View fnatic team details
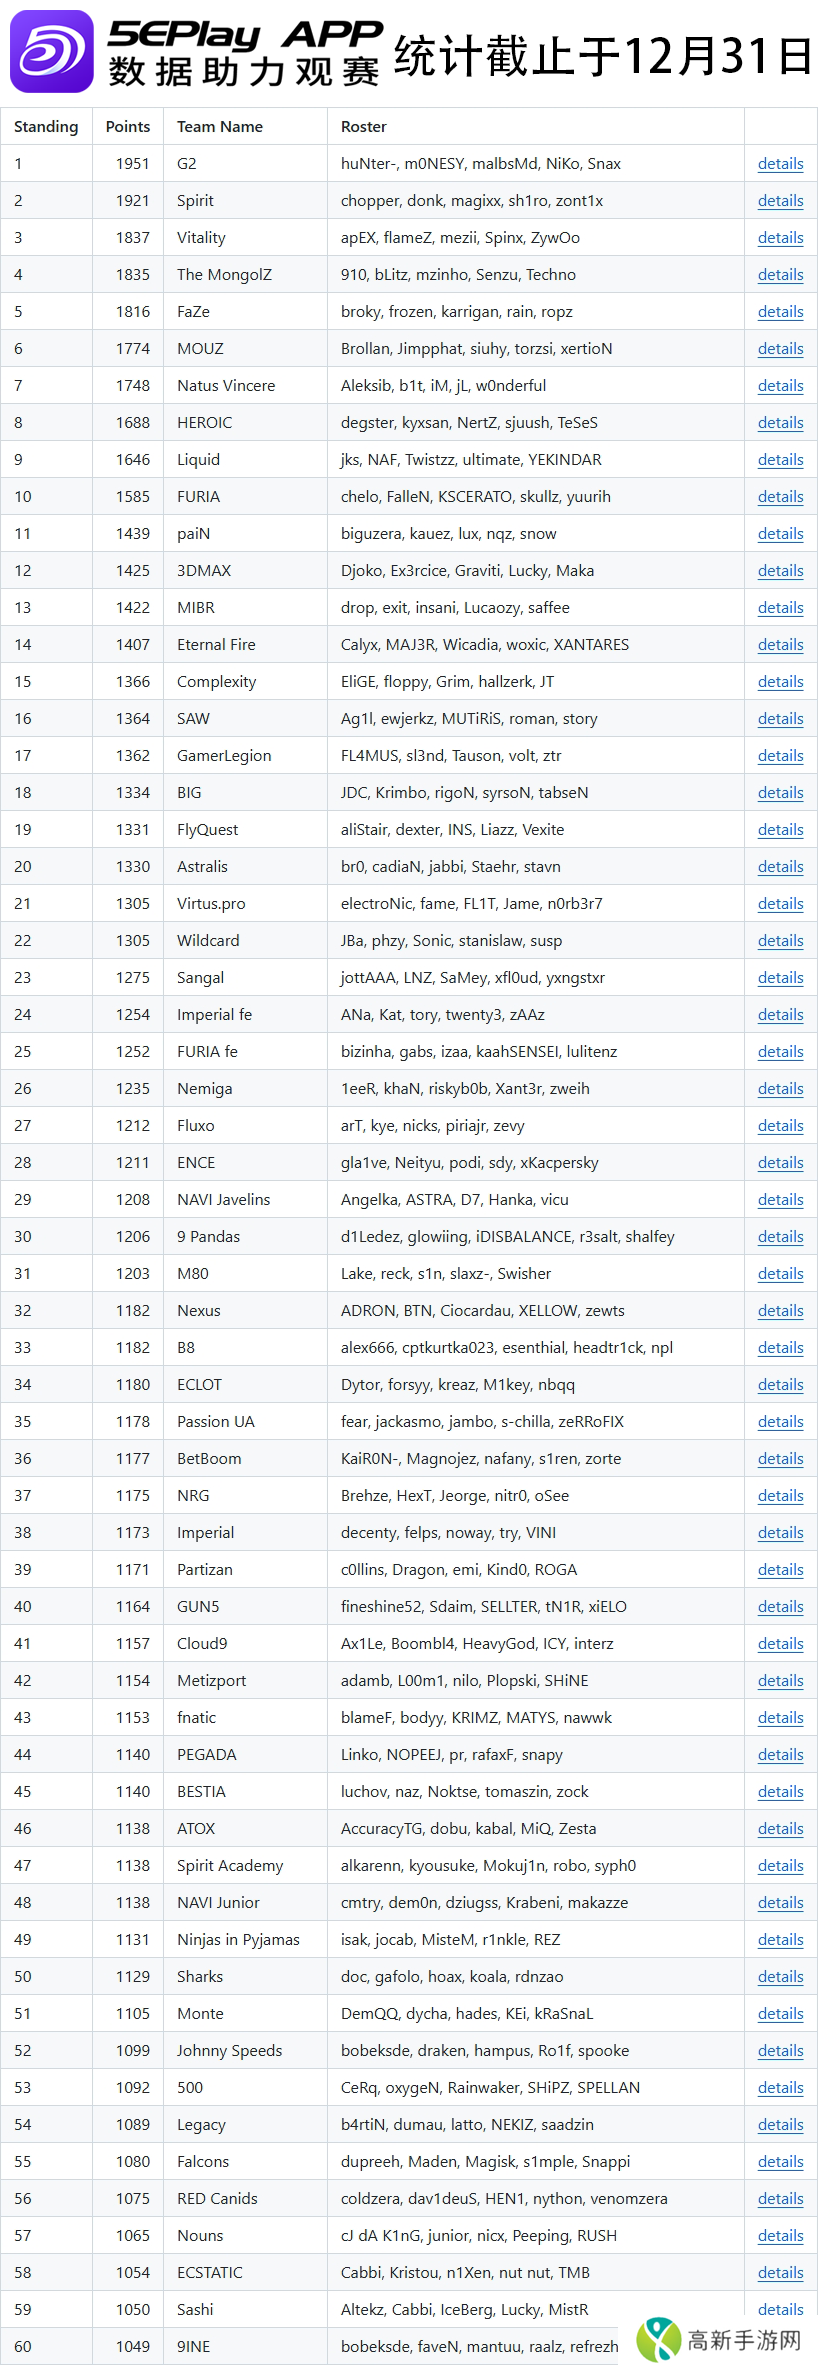 tap(780, 1718)
